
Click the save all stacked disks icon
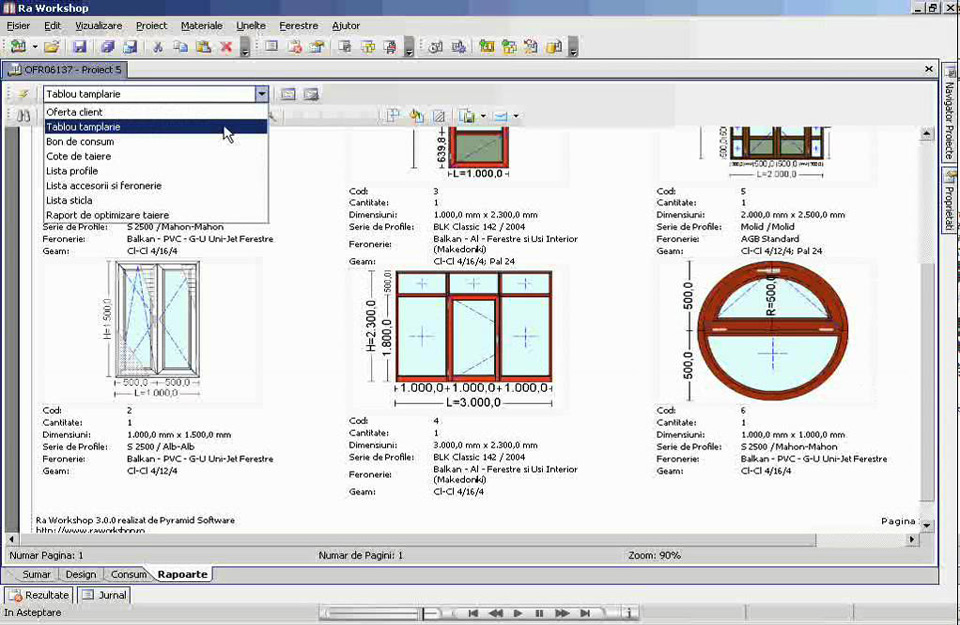coord(107,47)
